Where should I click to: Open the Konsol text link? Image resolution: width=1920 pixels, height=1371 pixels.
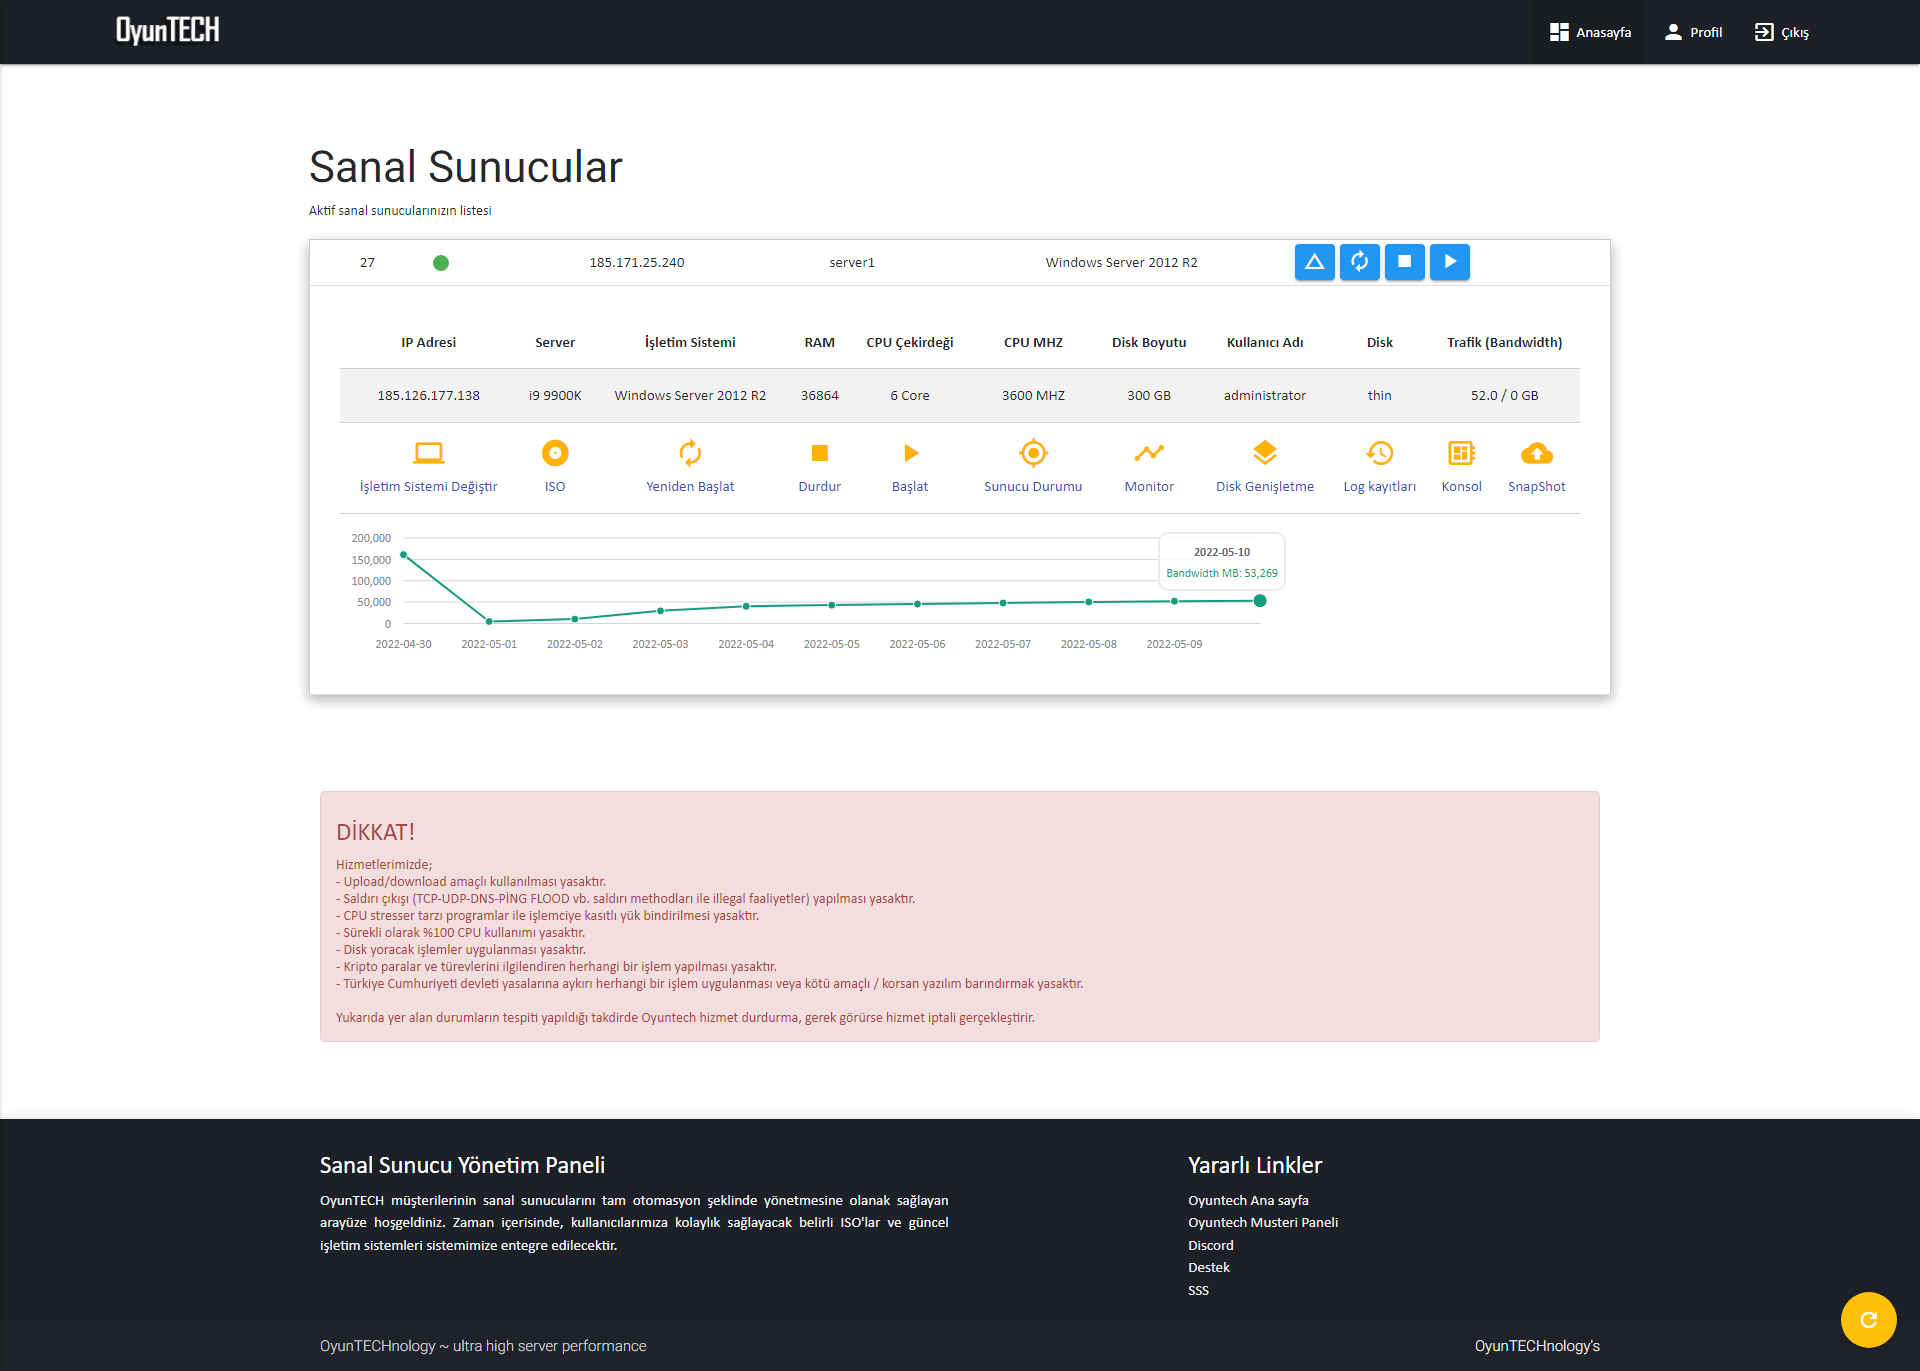pos(1462,487)
